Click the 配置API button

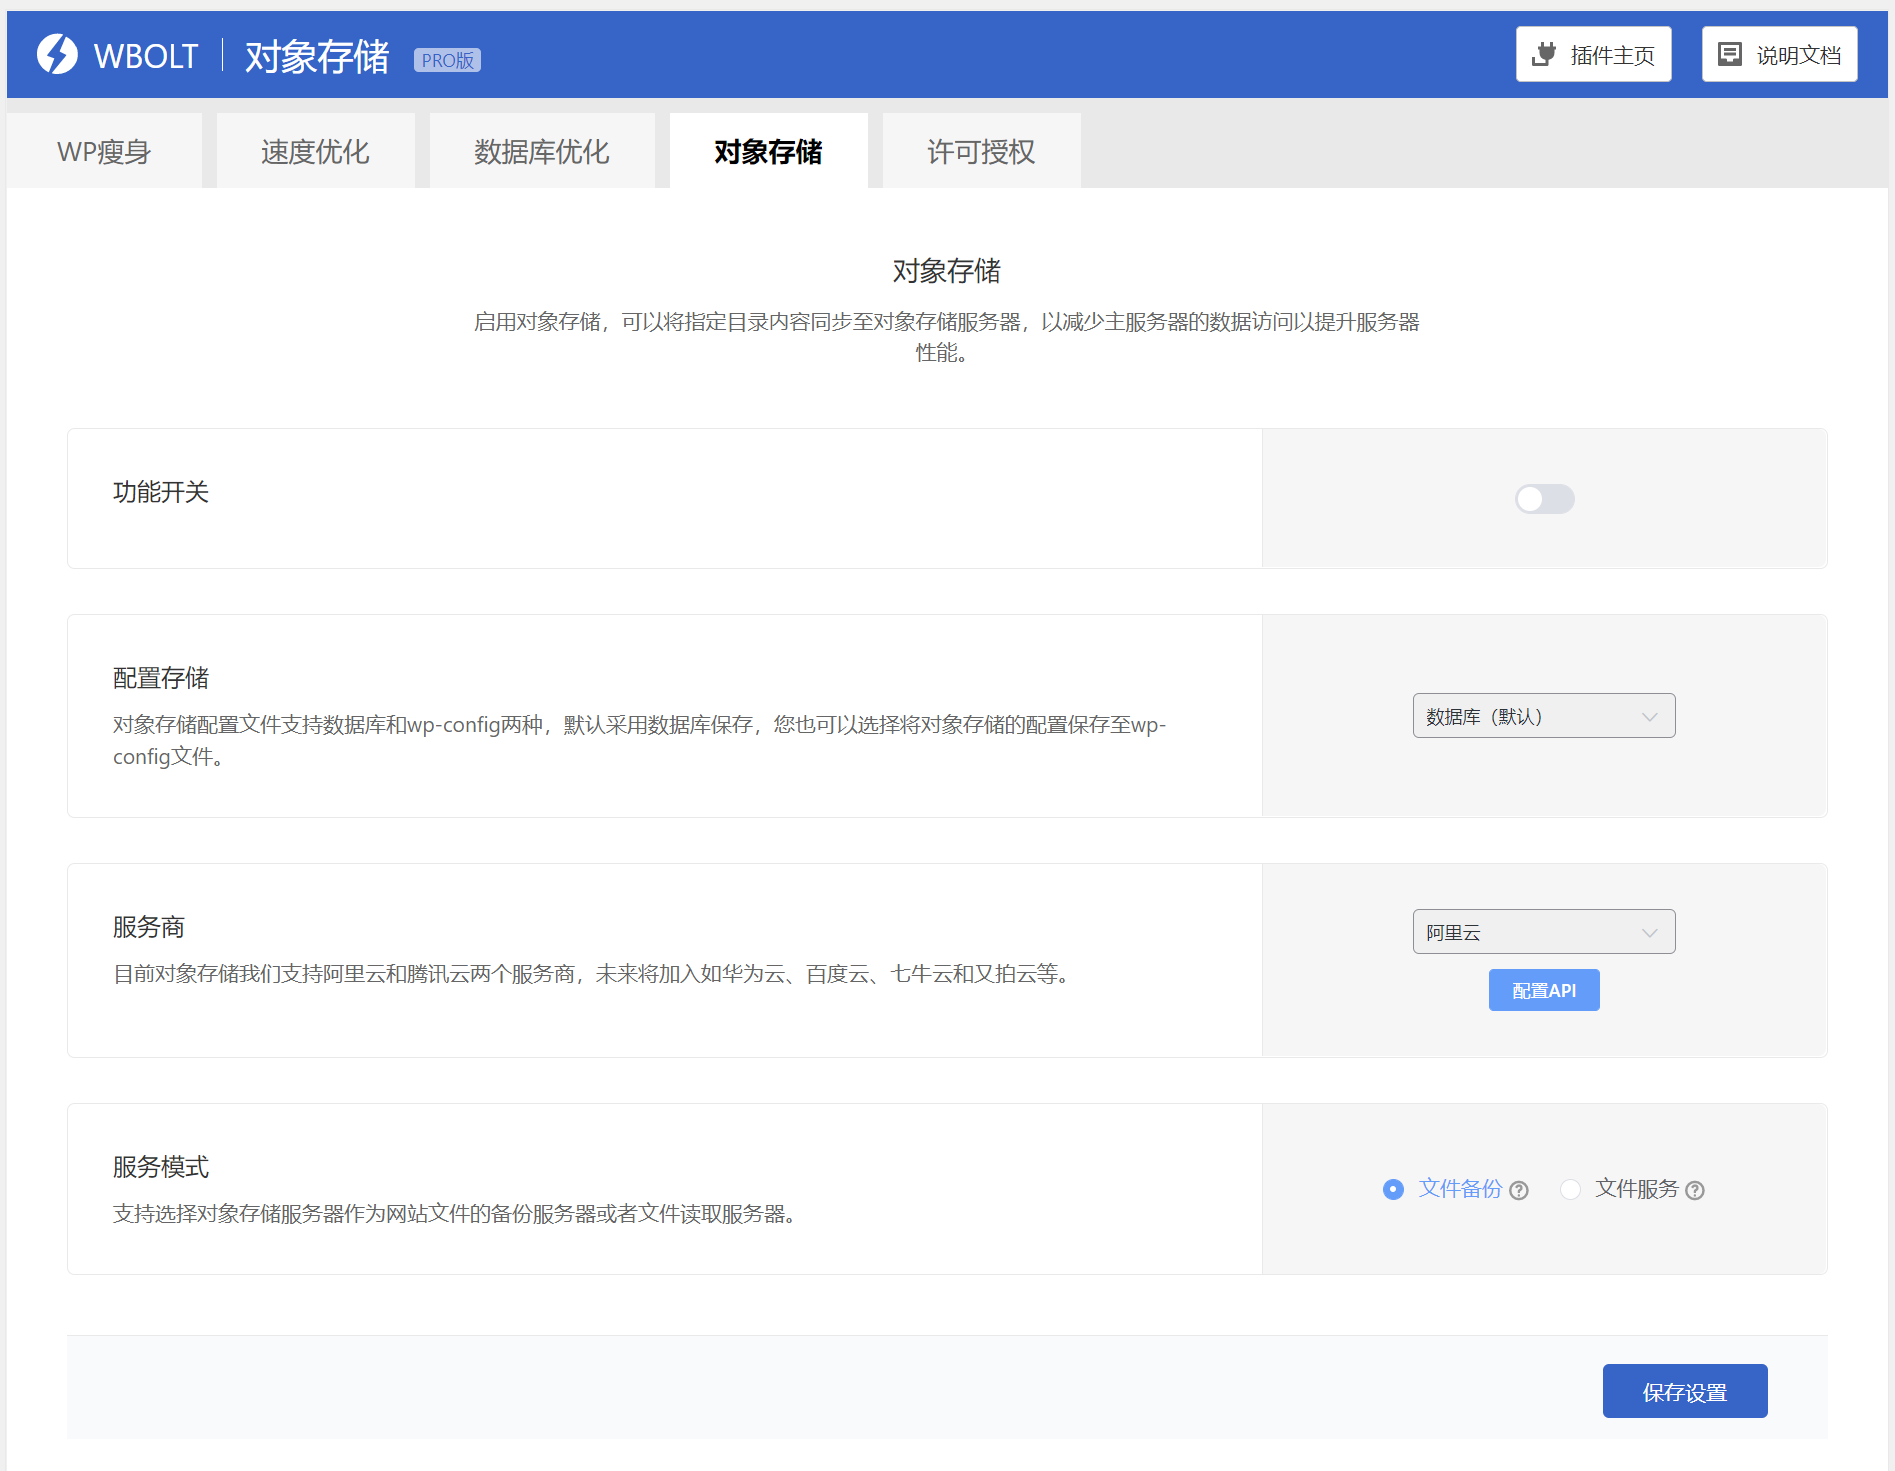click(x=1543, y=990)
